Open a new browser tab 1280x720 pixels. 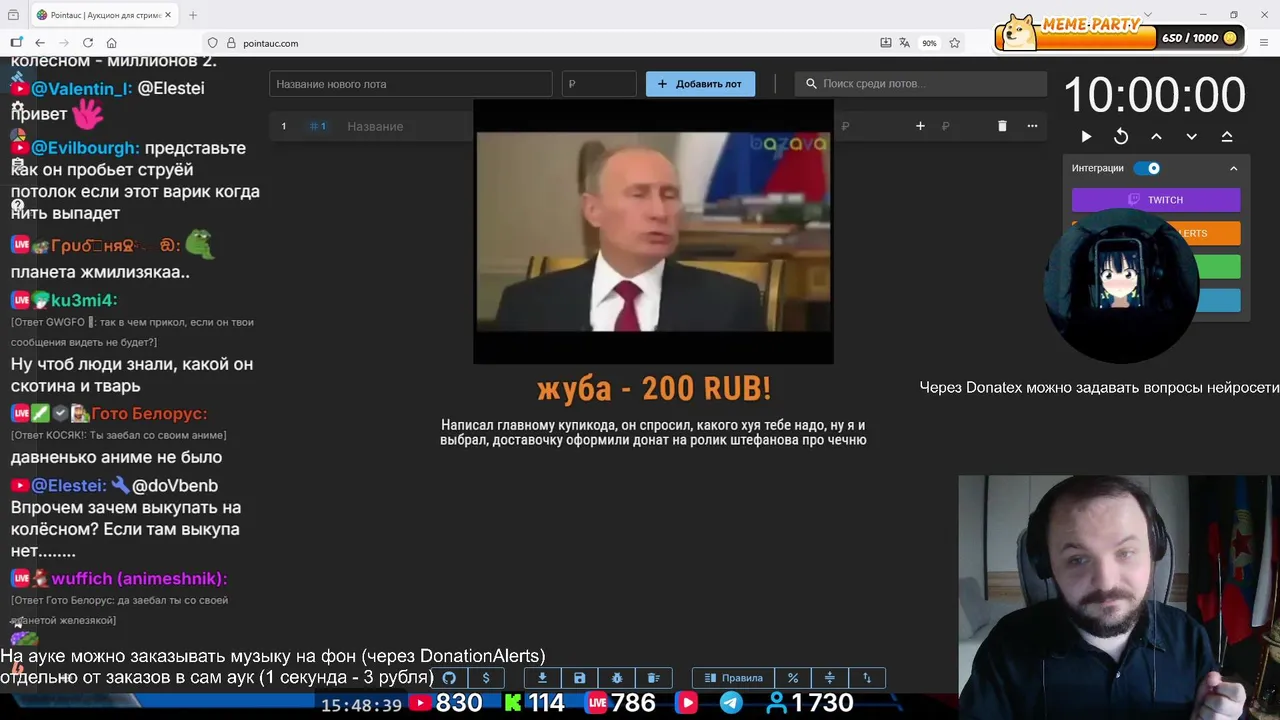(x=193, y=15)
